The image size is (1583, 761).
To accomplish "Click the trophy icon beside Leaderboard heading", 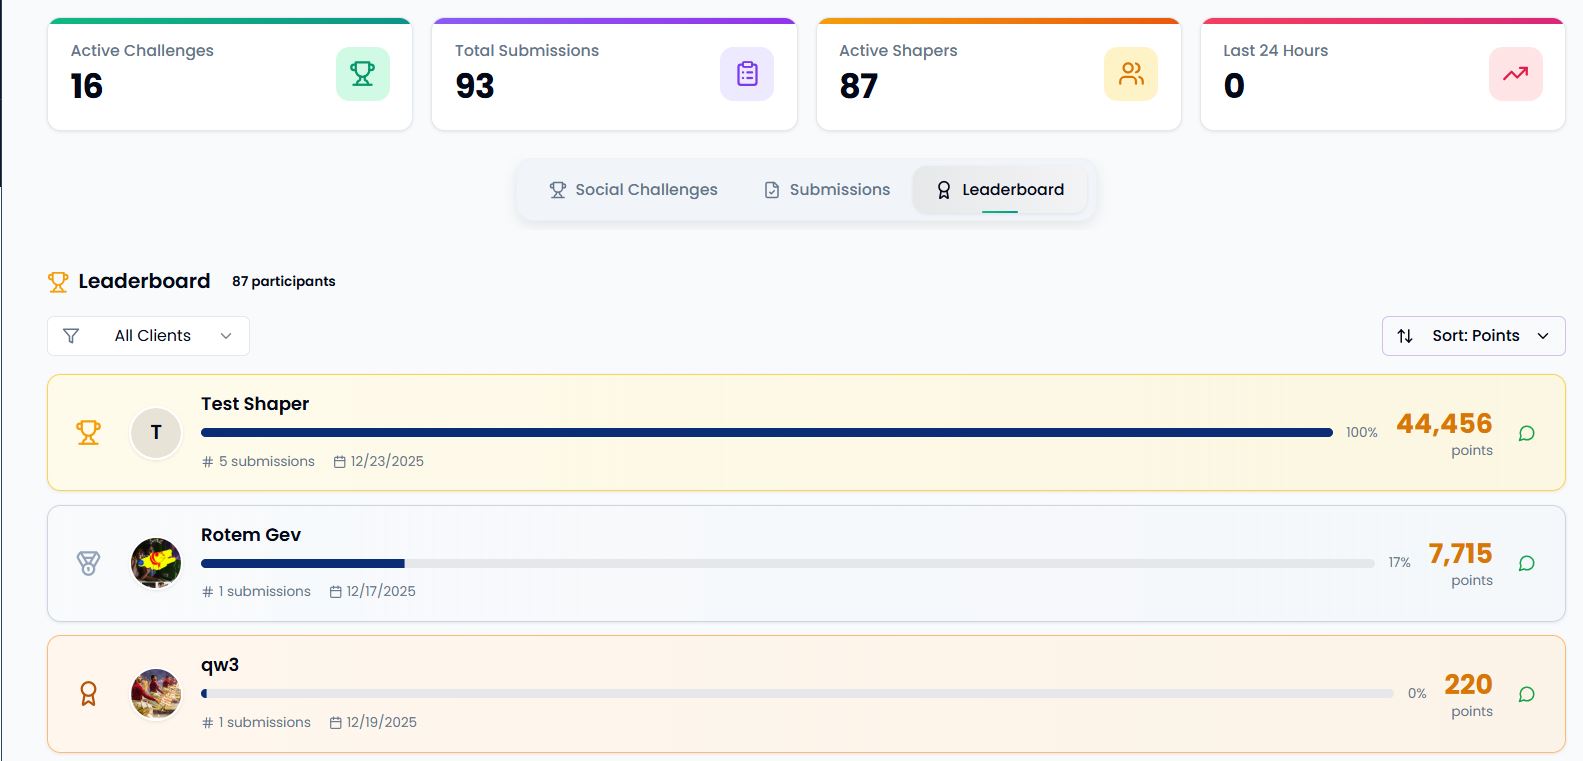I will point(58,282).
